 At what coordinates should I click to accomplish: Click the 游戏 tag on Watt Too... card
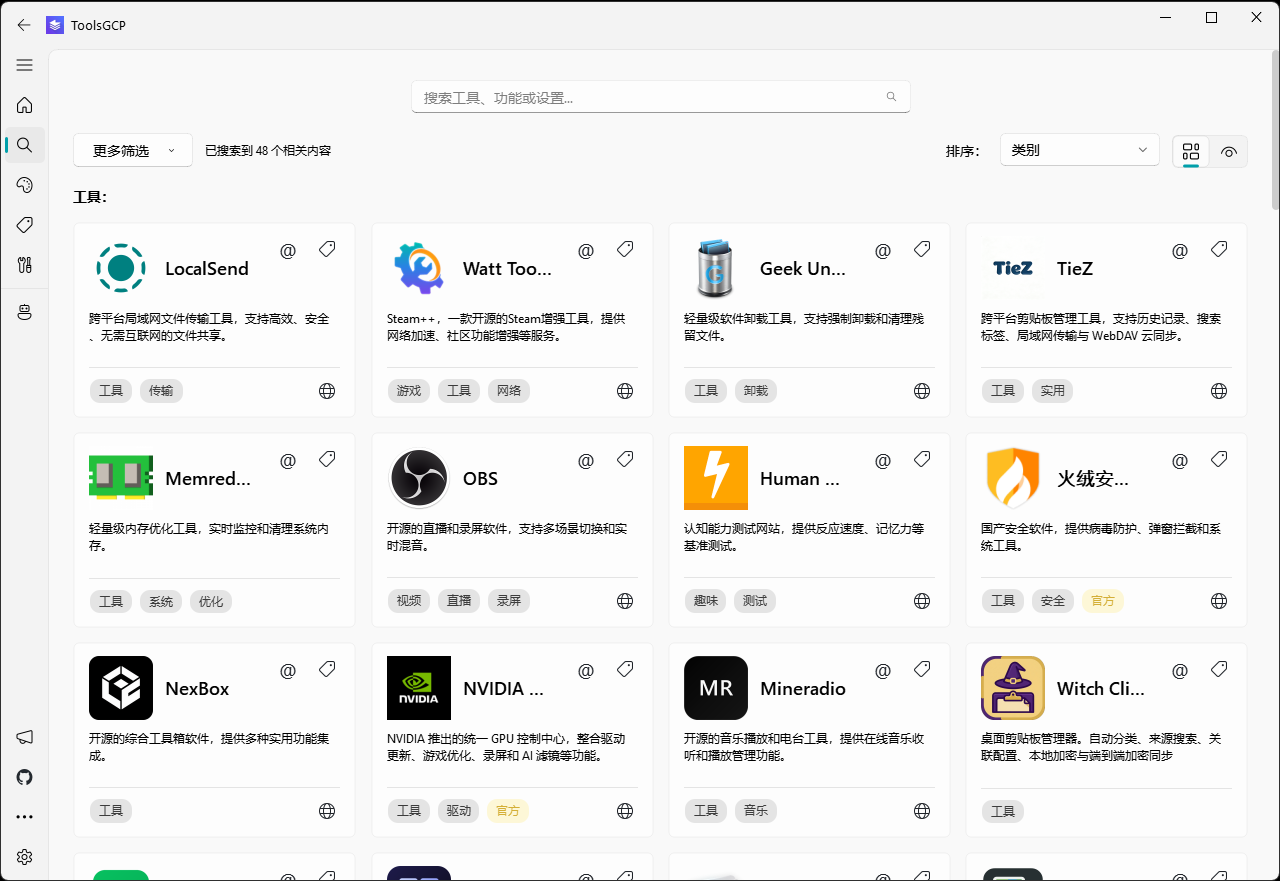[409, 391]
